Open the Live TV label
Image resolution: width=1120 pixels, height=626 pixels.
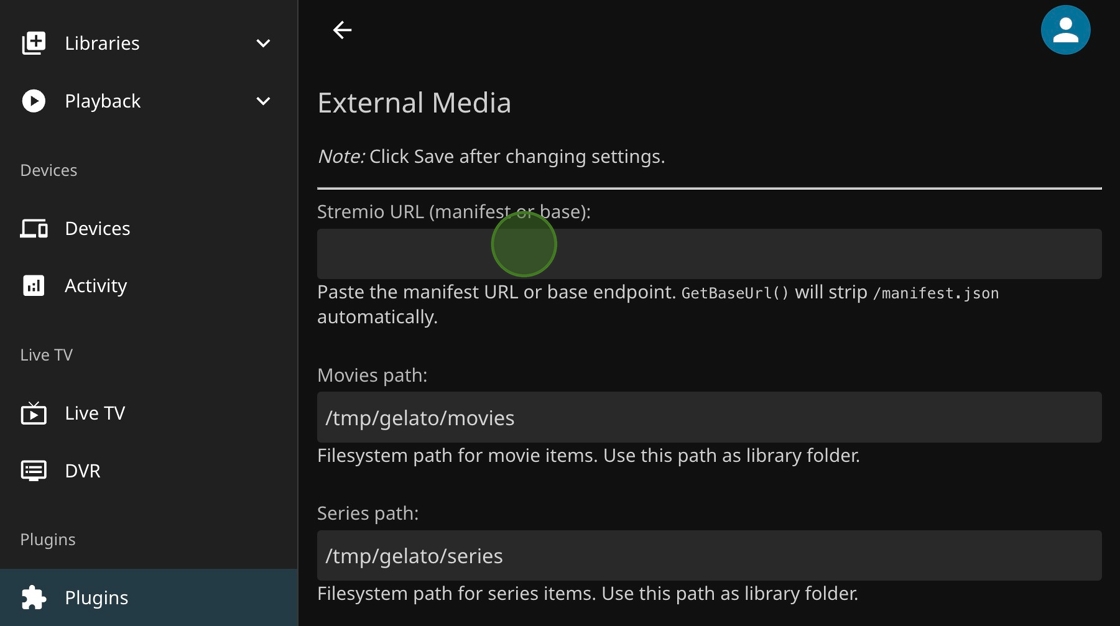click(x=95, y=413)
